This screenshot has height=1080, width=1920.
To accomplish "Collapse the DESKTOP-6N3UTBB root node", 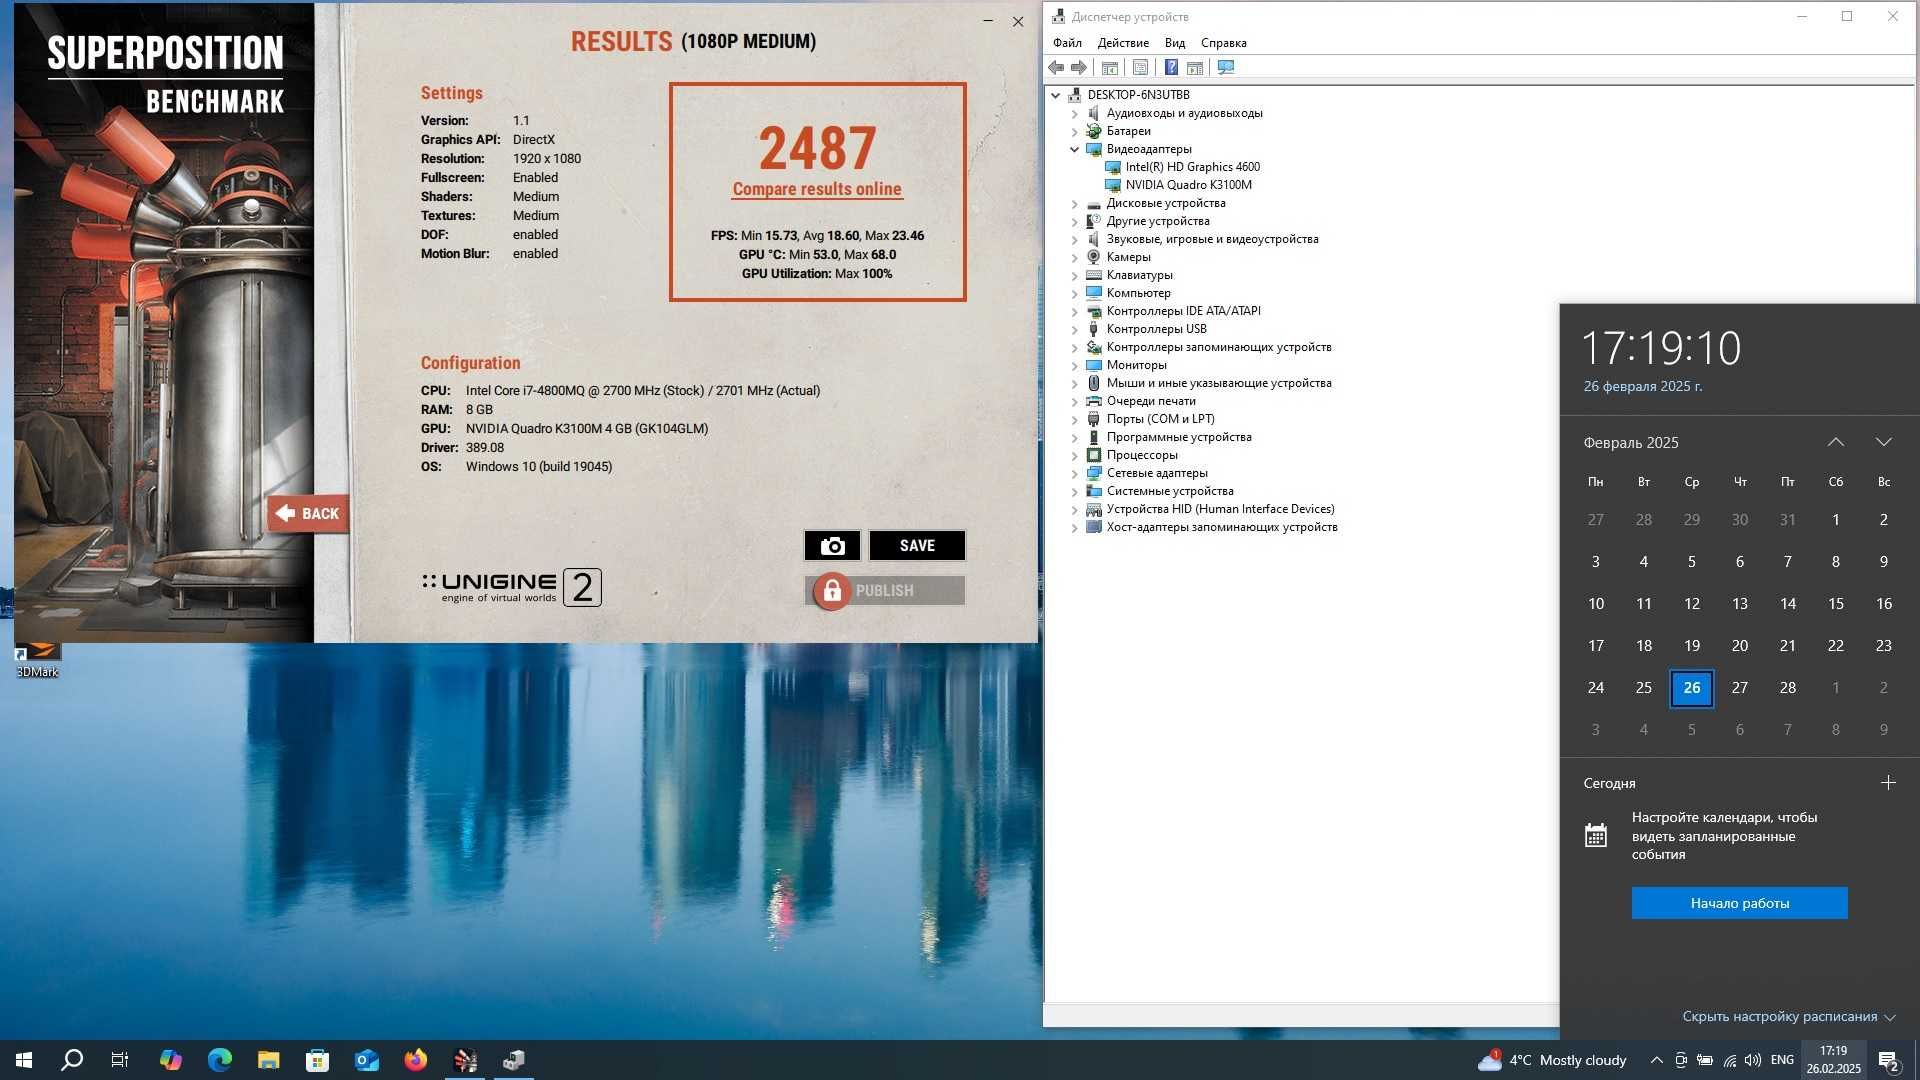I will [x=1056, y=95].
